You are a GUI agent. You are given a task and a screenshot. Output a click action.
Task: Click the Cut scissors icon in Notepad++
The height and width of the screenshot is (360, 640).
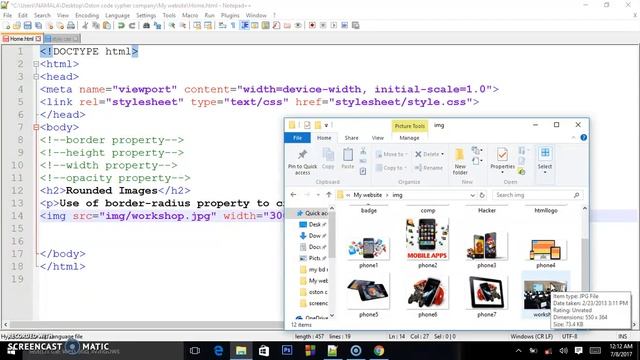pyautogui.click(x=85, y=25)
